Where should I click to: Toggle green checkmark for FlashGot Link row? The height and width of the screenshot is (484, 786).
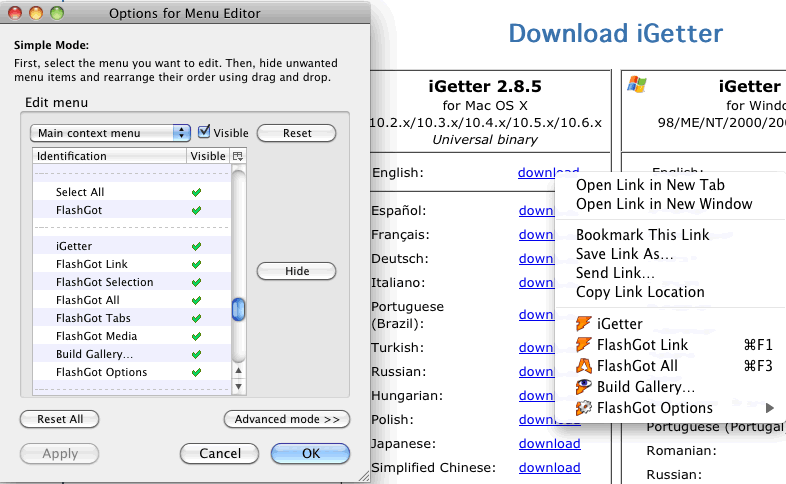tap(196, 265)
